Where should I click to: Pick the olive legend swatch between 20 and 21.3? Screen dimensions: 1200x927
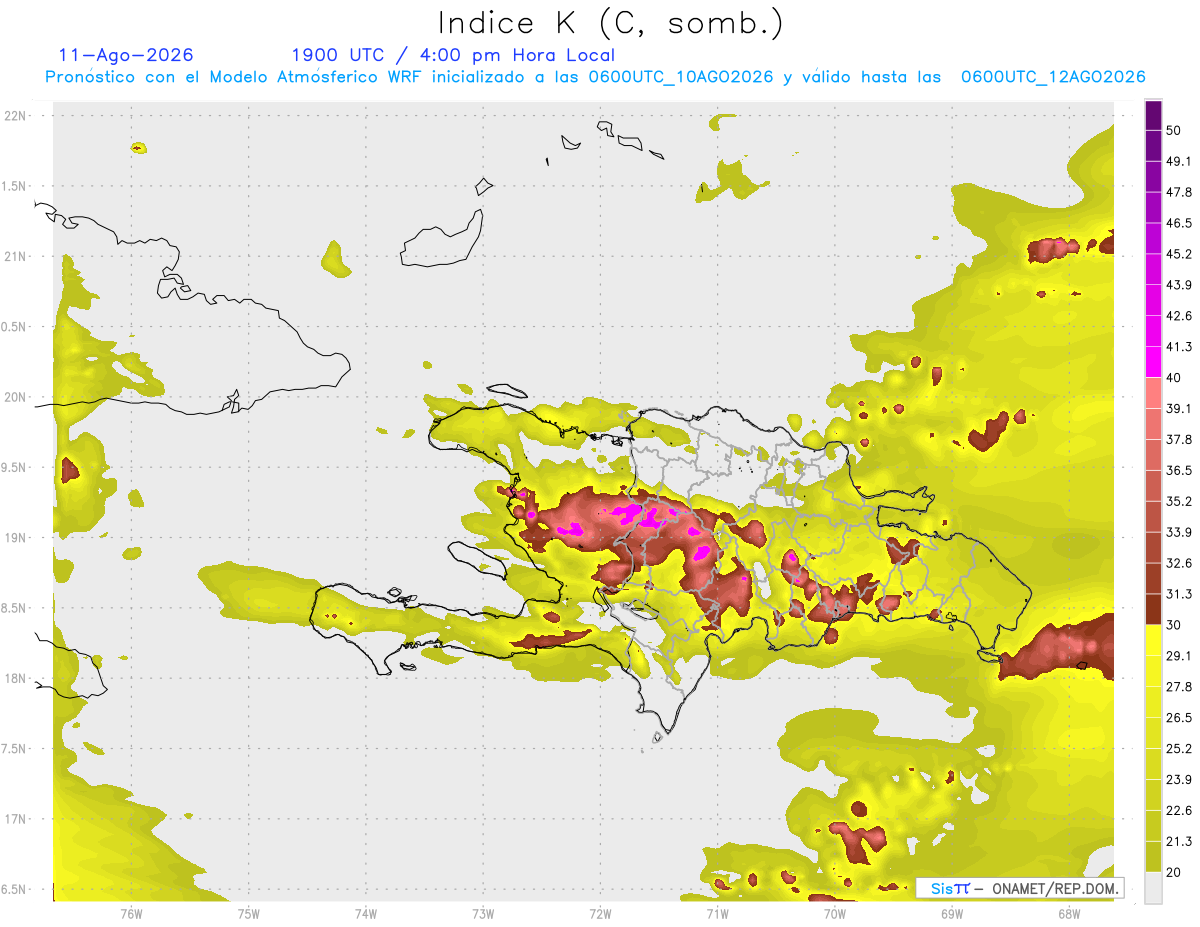click(1154, 856)
